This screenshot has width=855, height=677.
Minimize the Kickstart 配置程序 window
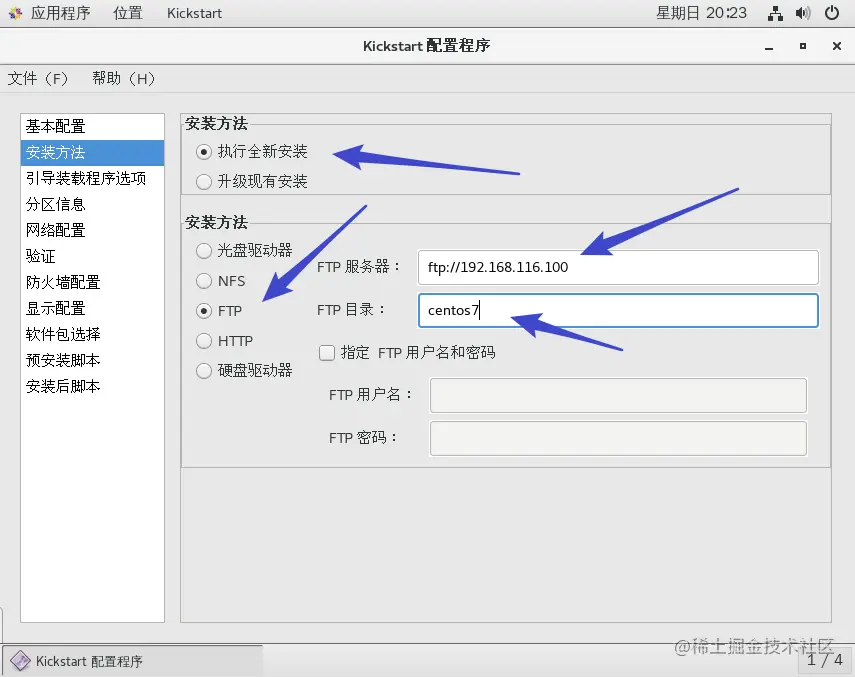coord(769,47)
